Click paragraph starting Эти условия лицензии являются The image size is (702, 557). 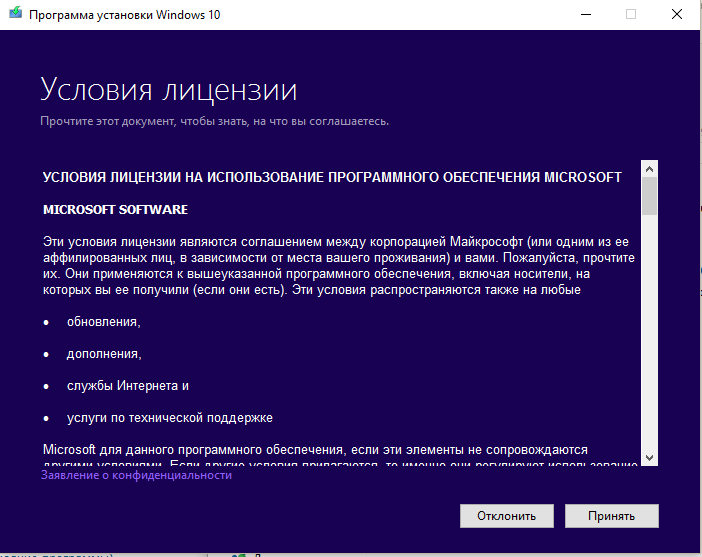pyautogui.click(x=338, y=266)
